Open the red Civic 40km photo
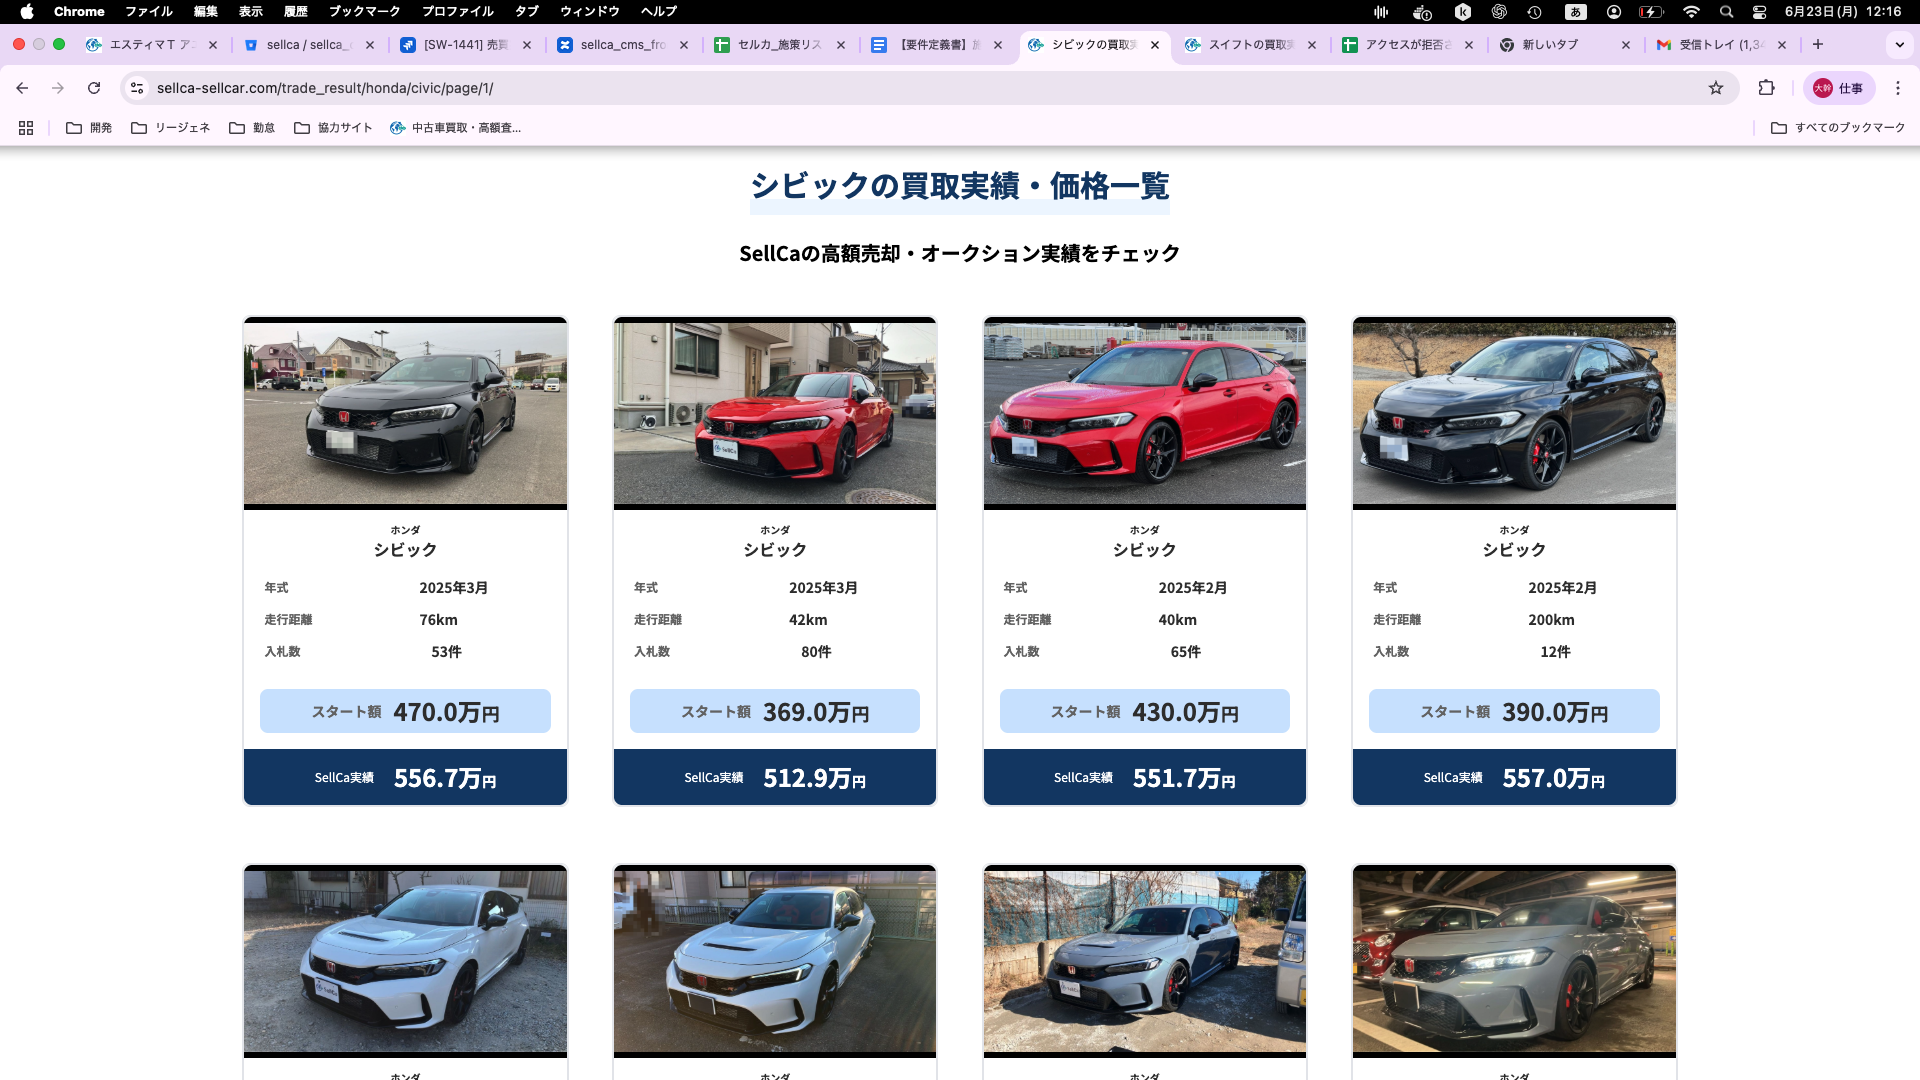This screenshot has width=1920, height=1080. [1145, 413]
